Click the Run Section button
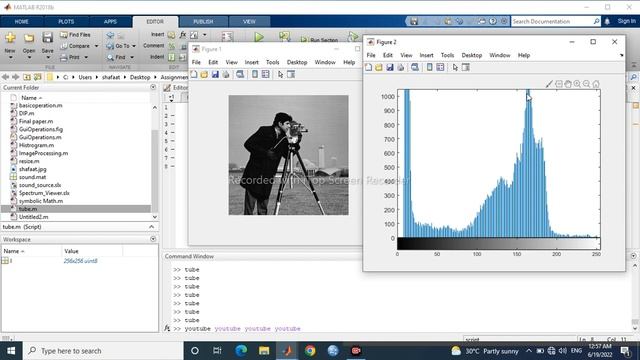640x360 pixels. pyautogui.click(x=320, y=40)
